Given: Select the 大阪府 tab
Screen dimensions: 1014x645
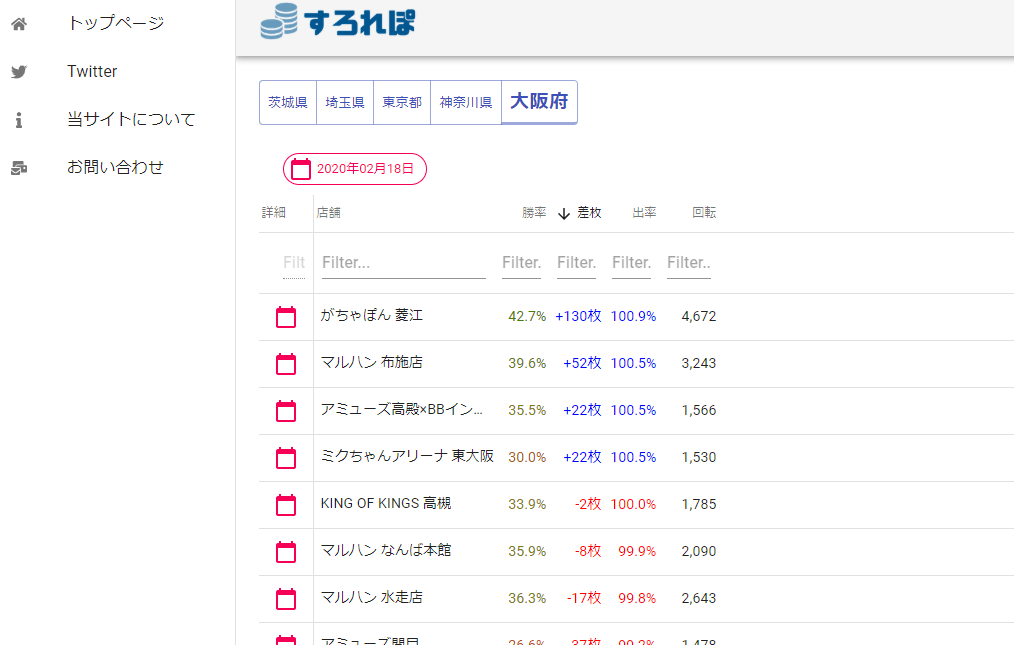Looking at the screenshot, I should [x=539, y=102].
